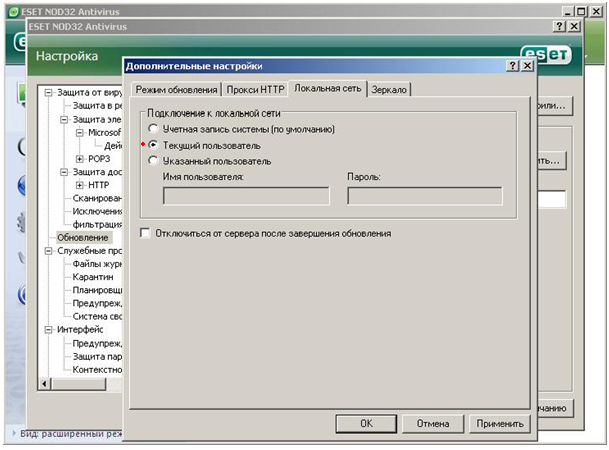Expand the POP3 tree node
The height and width of the screenshot is (450, 609).
click(x=80, y=159)
